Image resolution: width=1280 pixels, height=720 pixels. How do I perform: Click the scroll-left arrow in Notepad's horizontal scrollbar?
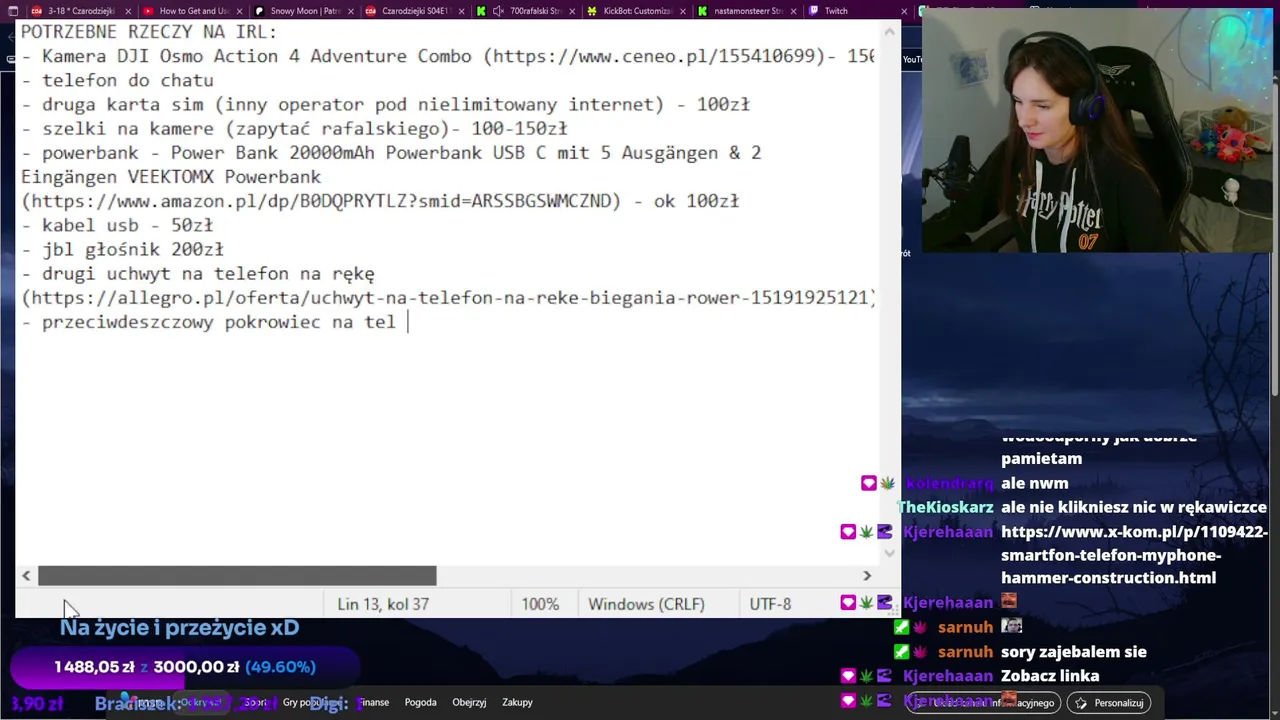pyautogui.click(x=26, y=575)
